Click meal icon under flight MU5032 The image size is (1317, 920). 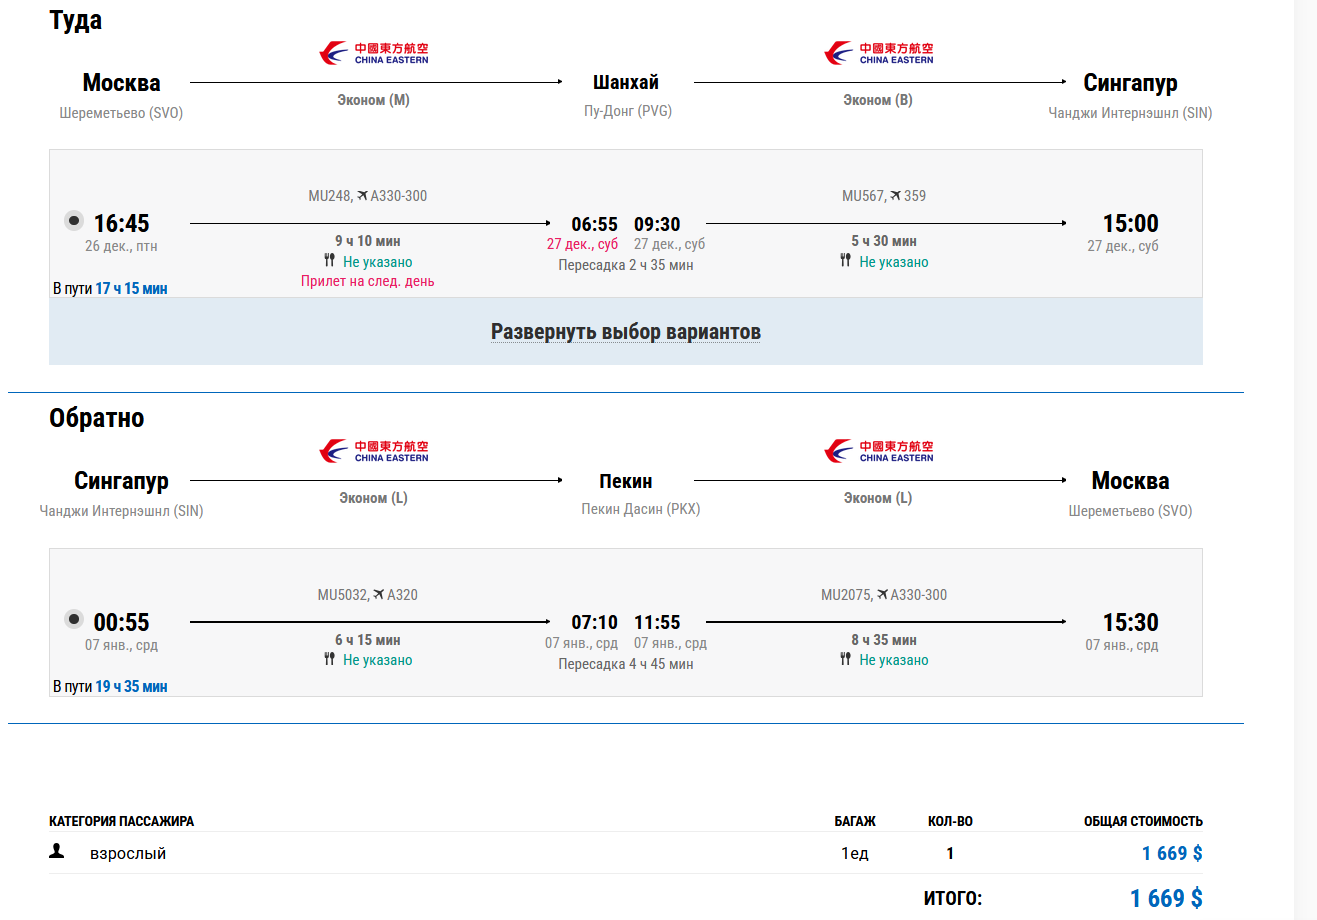(x=329, y=659)
